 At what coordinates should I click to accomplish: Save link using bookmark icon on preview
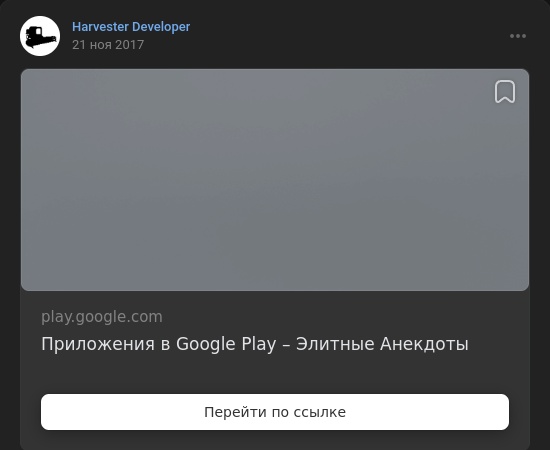click(505, 92)
